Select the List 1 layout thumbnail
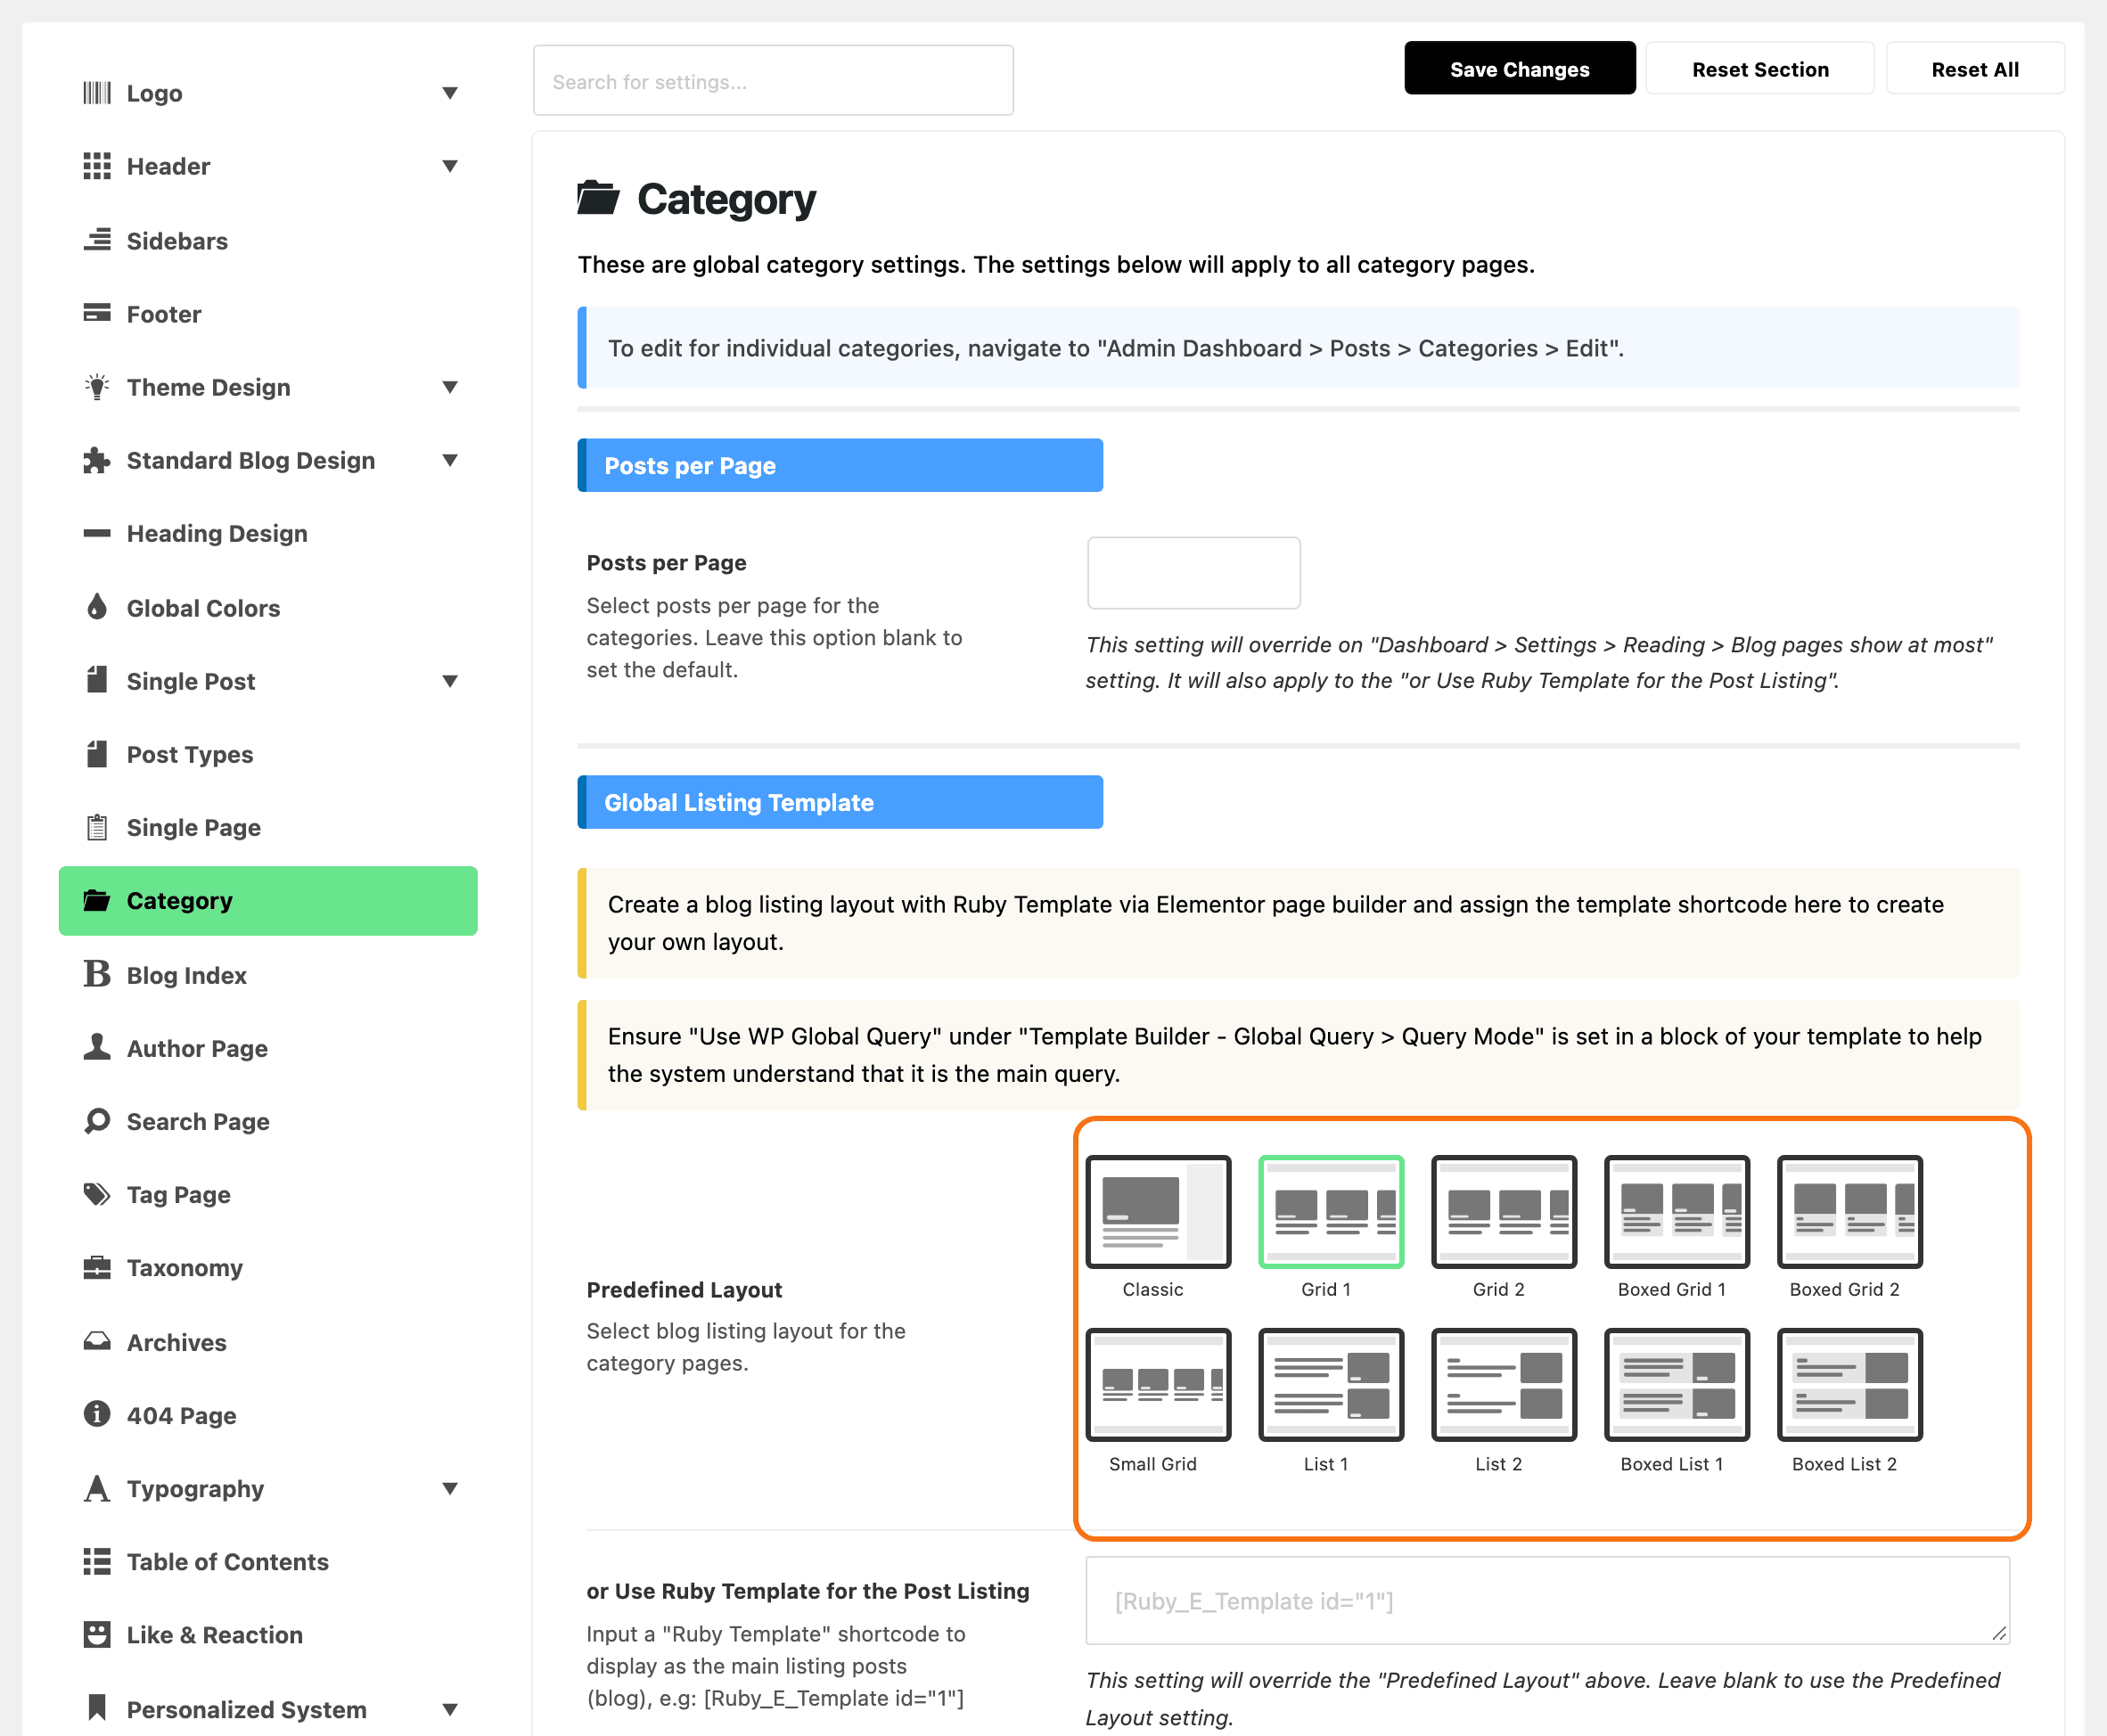The height and width of the screenshot is (1736, 2107). click(1331, 1385)
